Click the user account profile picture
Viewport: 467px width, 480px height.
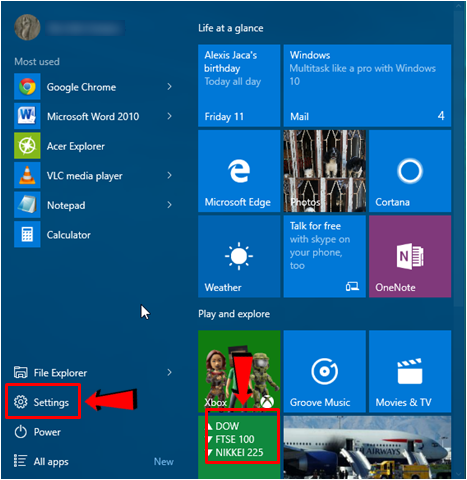click(x=27, y=27)
